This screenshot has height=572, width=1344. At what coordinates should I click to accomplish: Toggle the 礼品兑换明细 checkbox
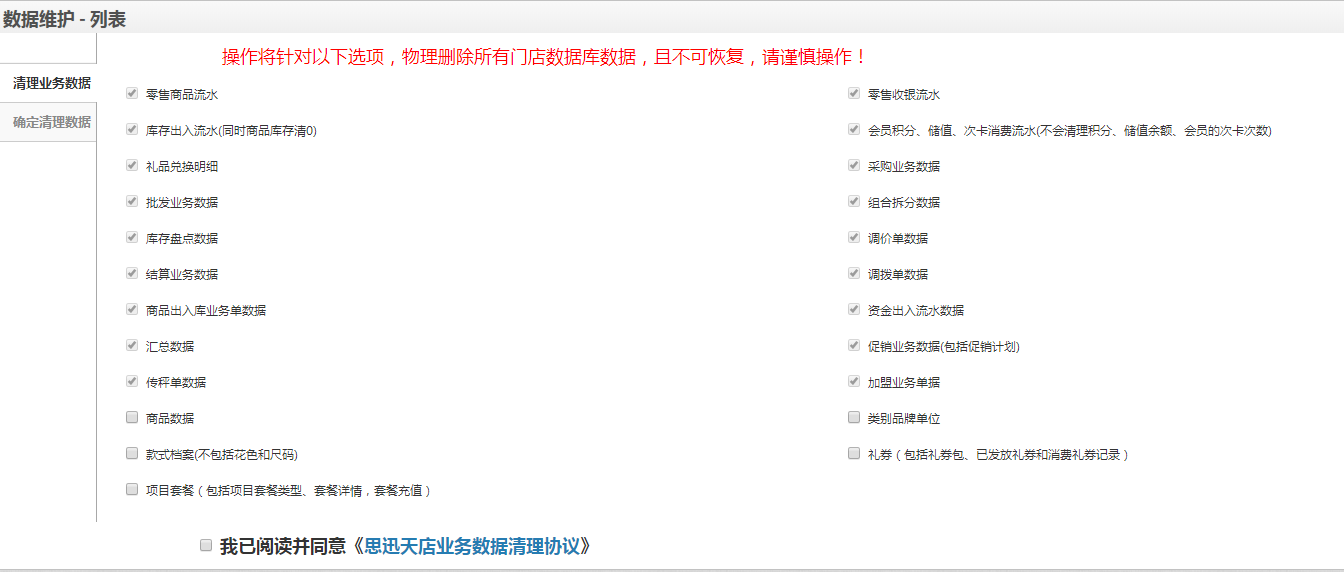click(132, 165)
